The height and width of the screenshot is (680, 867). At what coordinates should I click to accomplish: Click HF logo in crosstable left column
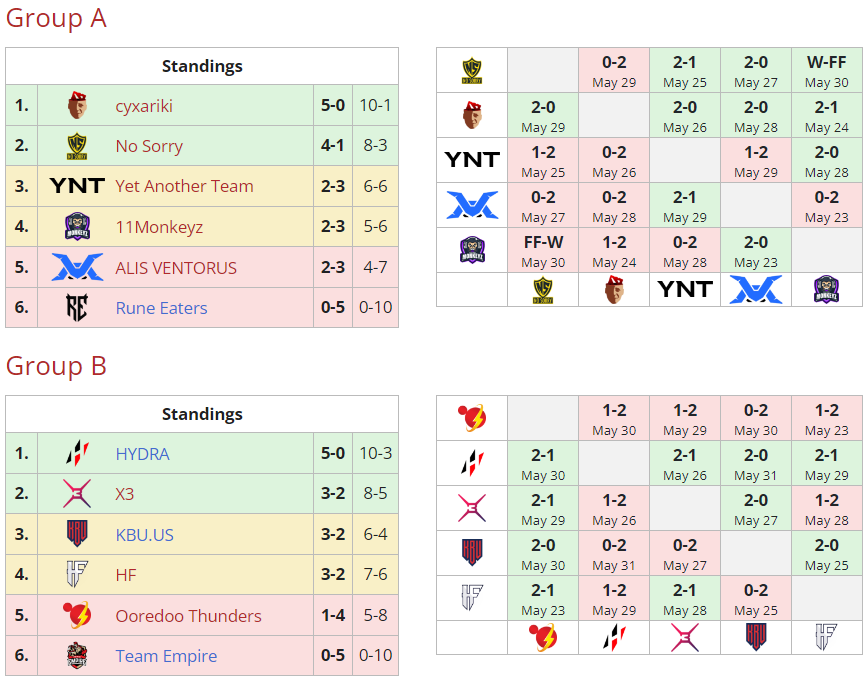[x=472, y=598]
